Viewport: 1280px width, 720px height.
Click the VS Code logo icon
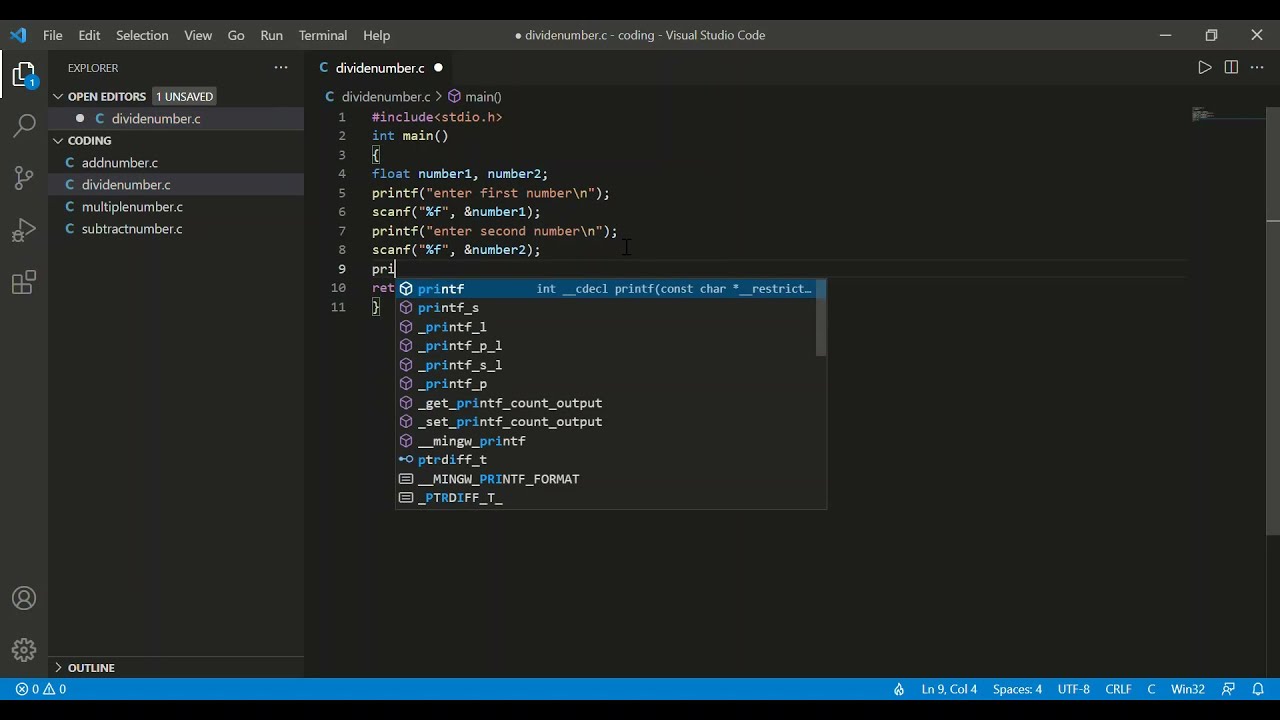[18, 35]
